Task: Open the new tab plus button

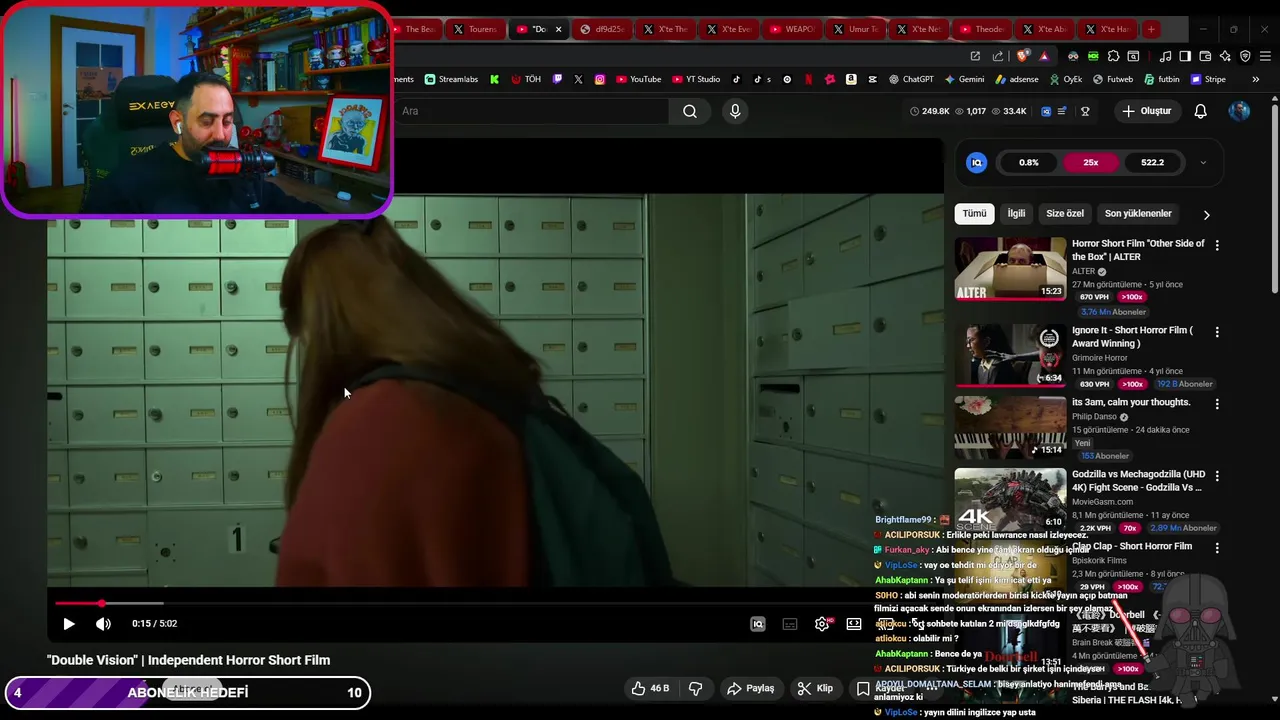Action: pos(1151,29)
